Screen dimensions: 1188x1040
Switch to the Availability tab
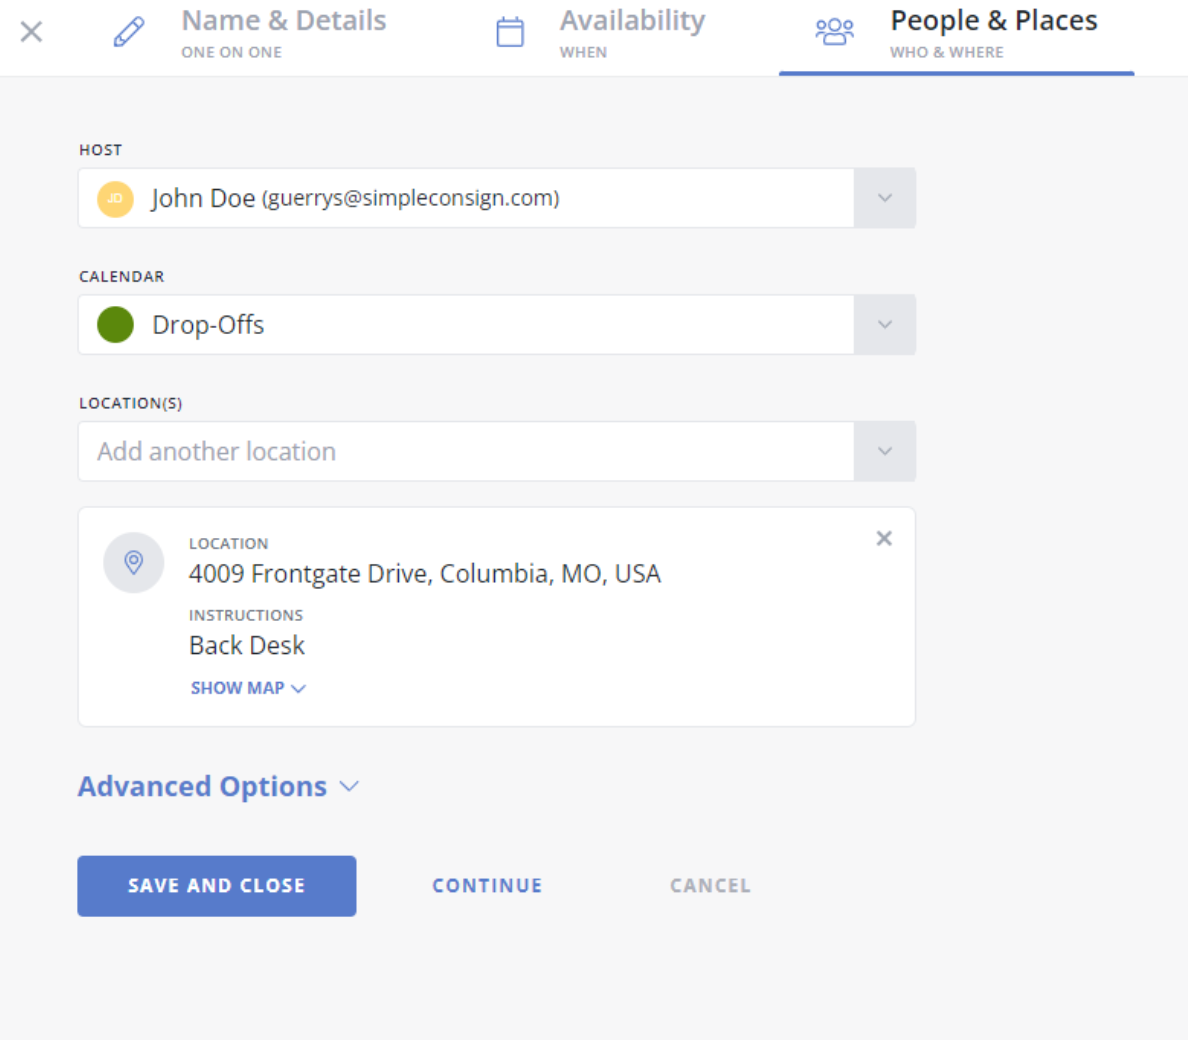(x=632, y=33)
